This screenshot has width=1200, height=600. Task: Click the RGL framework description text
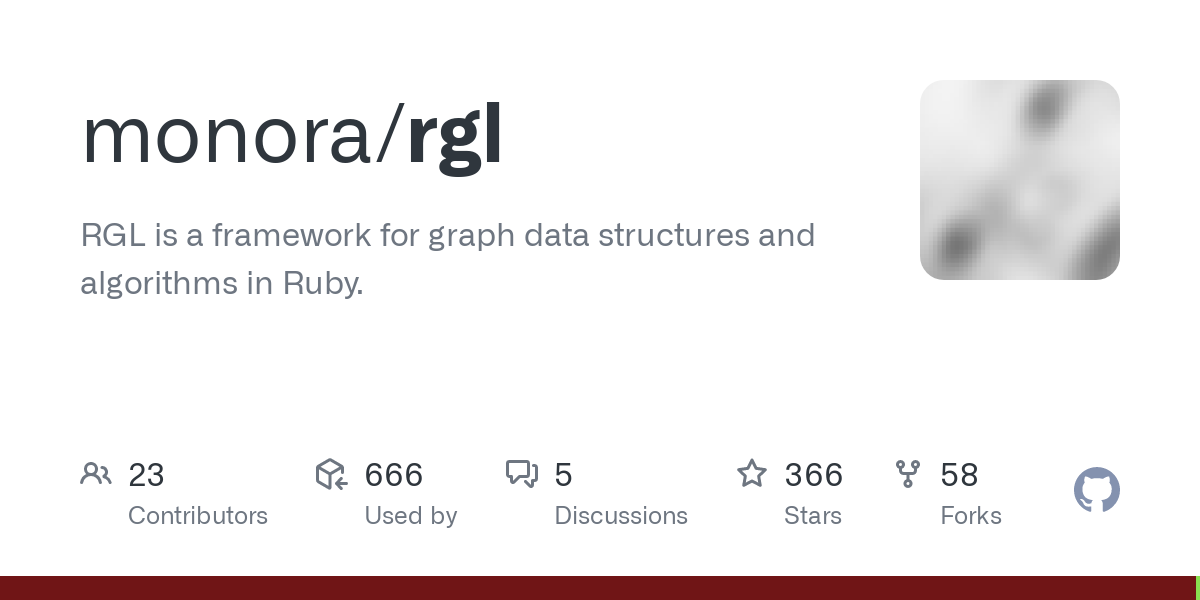(x=448, y=260)
